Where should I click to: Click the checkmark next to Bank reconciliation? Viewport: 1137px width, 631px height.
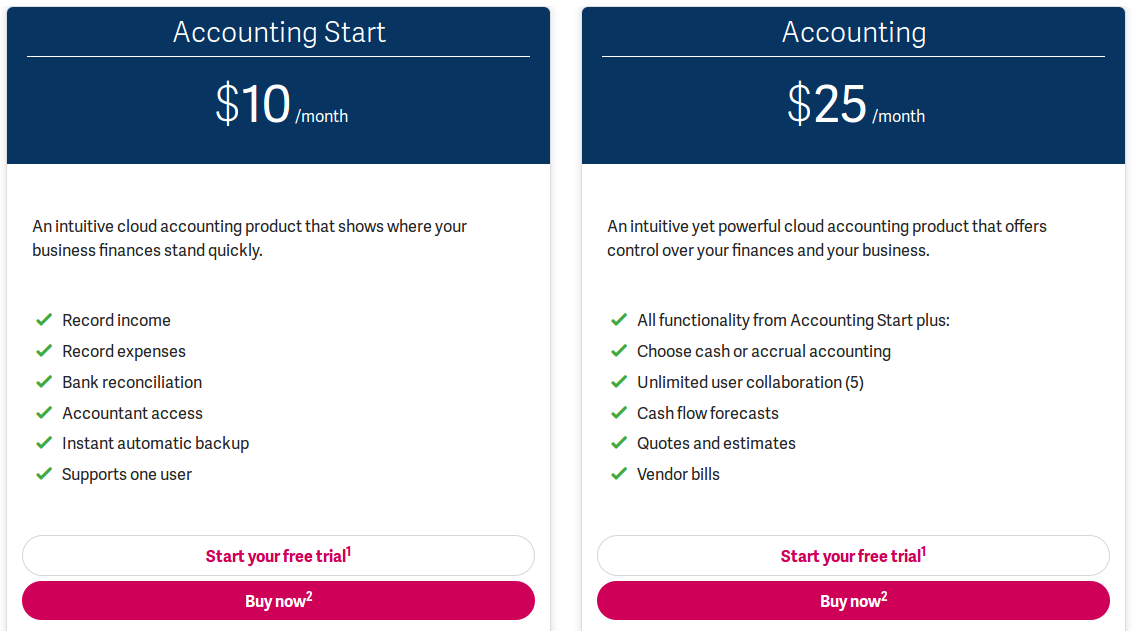coord(44,381)
